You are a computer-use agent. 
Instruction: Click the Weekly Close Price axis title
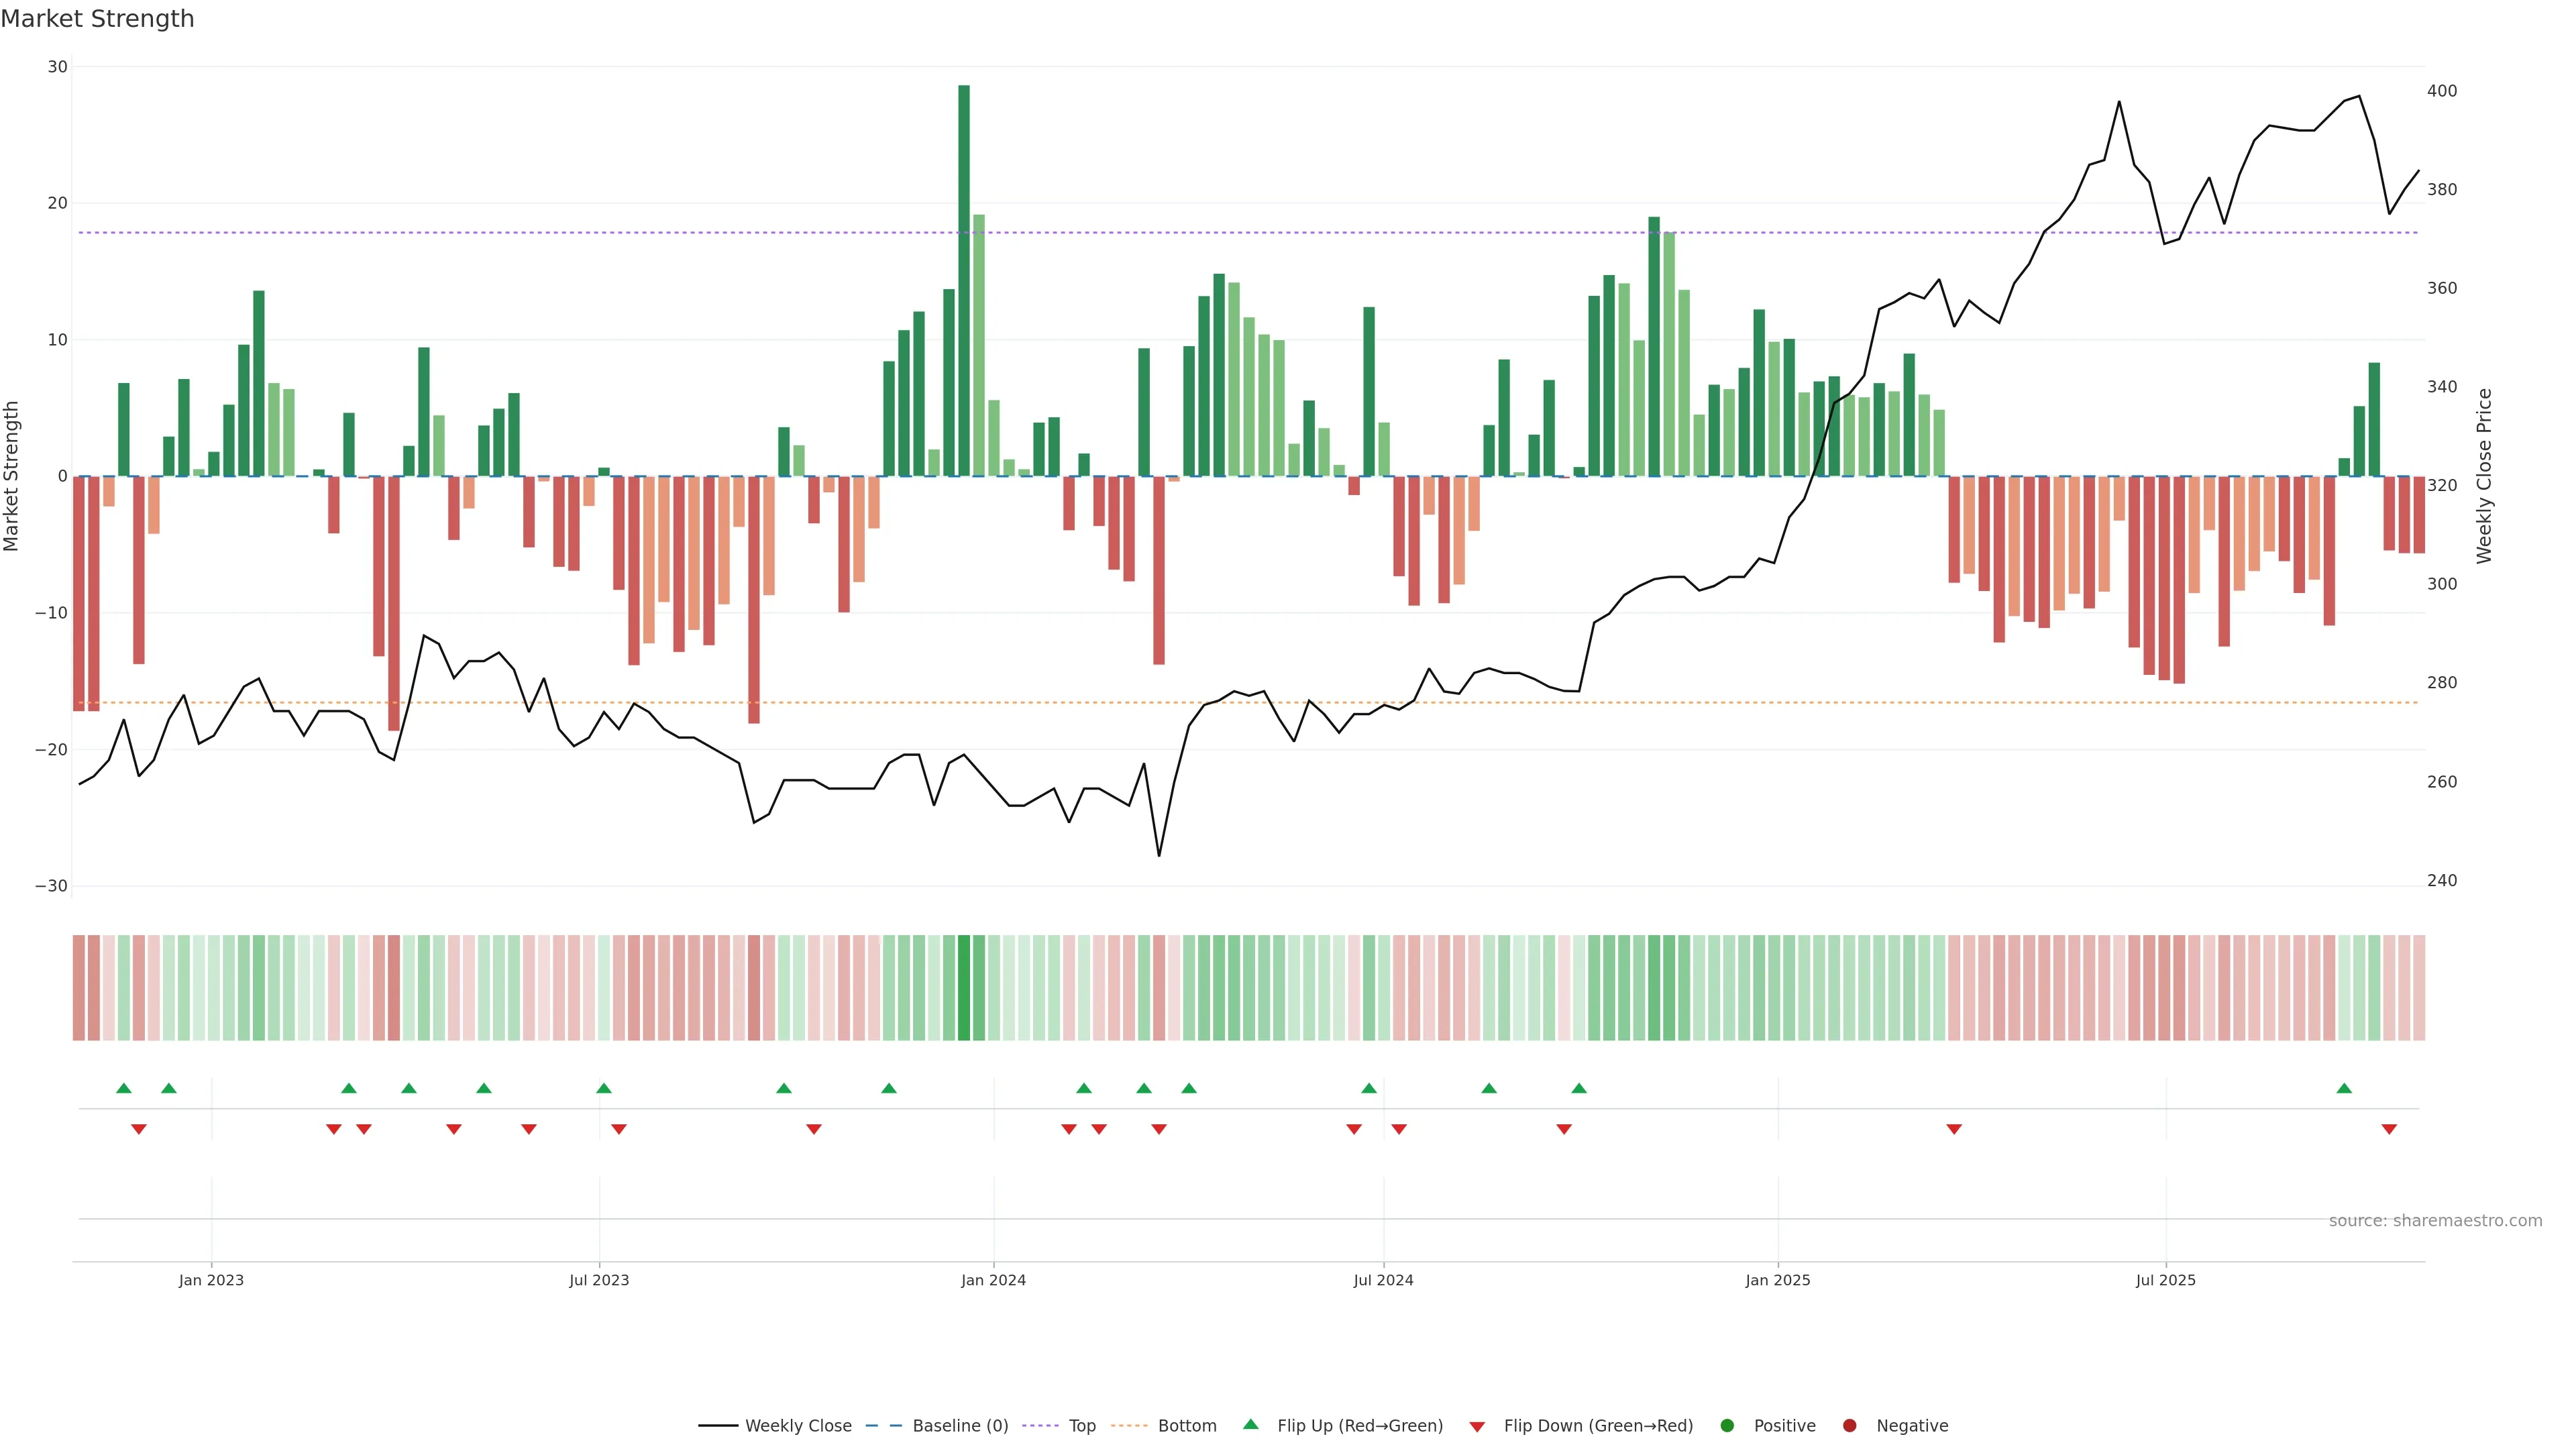click(x=2484, y=476)
